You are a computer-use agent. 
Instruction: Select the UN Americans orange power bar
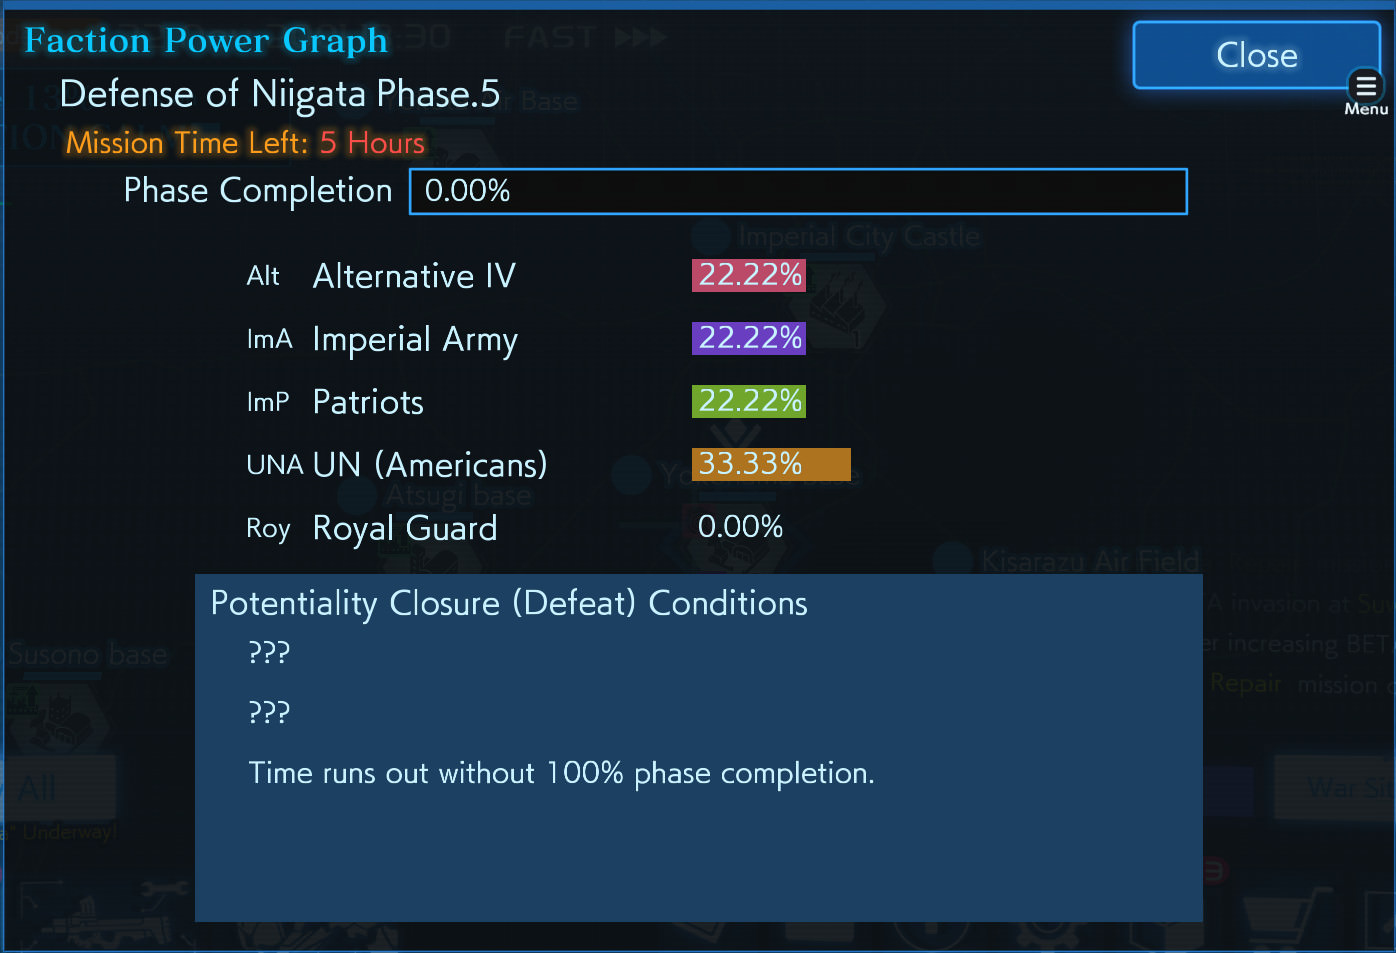coord(771,464)
